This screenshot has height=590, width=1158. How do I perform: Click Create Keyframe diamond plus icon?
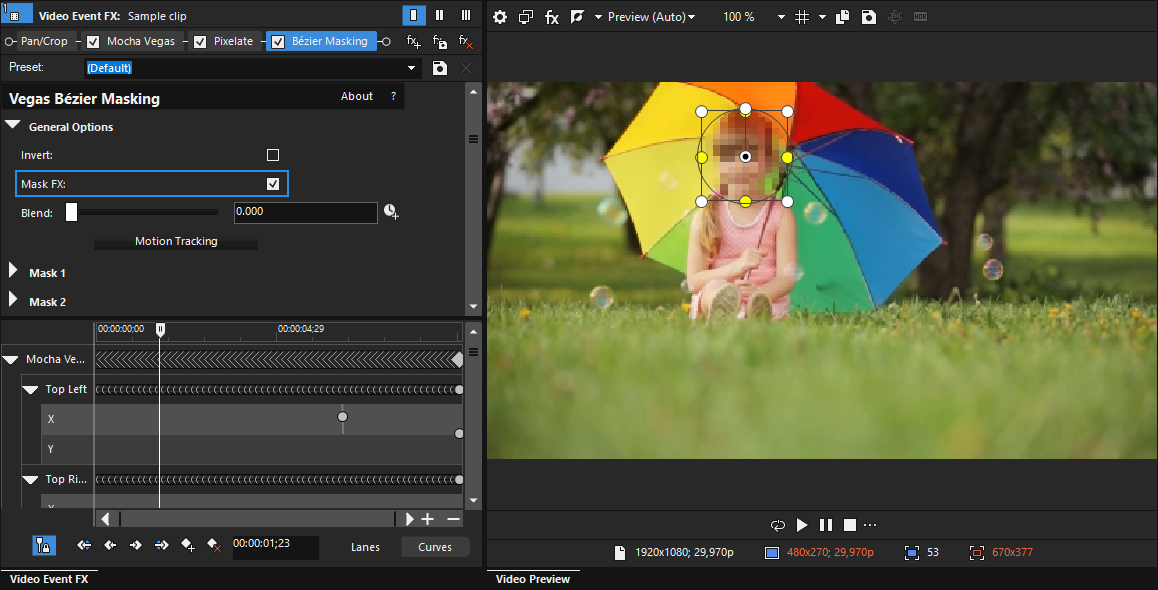(x=188, y=546)
